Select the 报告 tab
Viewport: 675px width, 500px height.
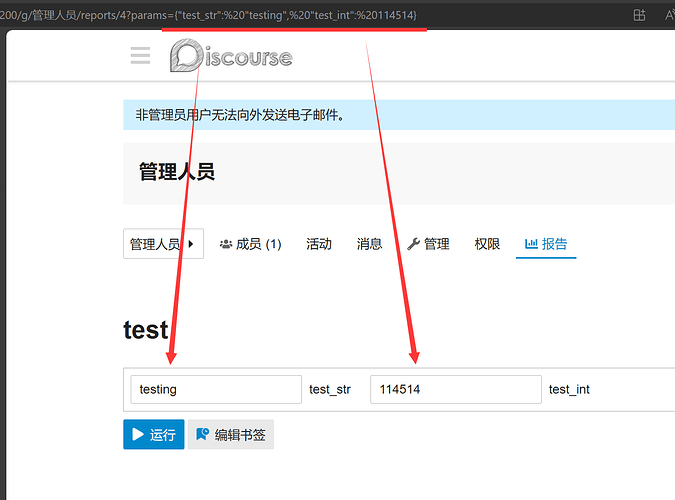pyautogui.click(x=546, y=244)
